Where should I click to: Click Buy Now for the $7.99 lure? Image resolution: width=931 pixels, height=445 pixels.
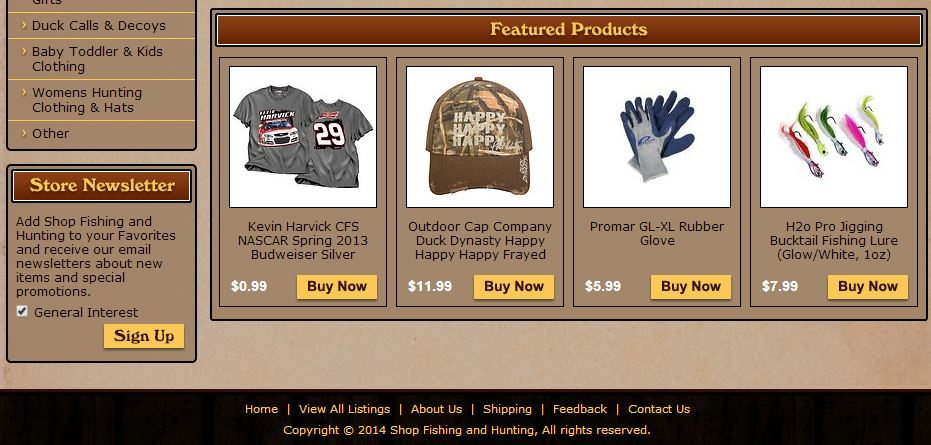pyautogui.click(x=867, y=286)
